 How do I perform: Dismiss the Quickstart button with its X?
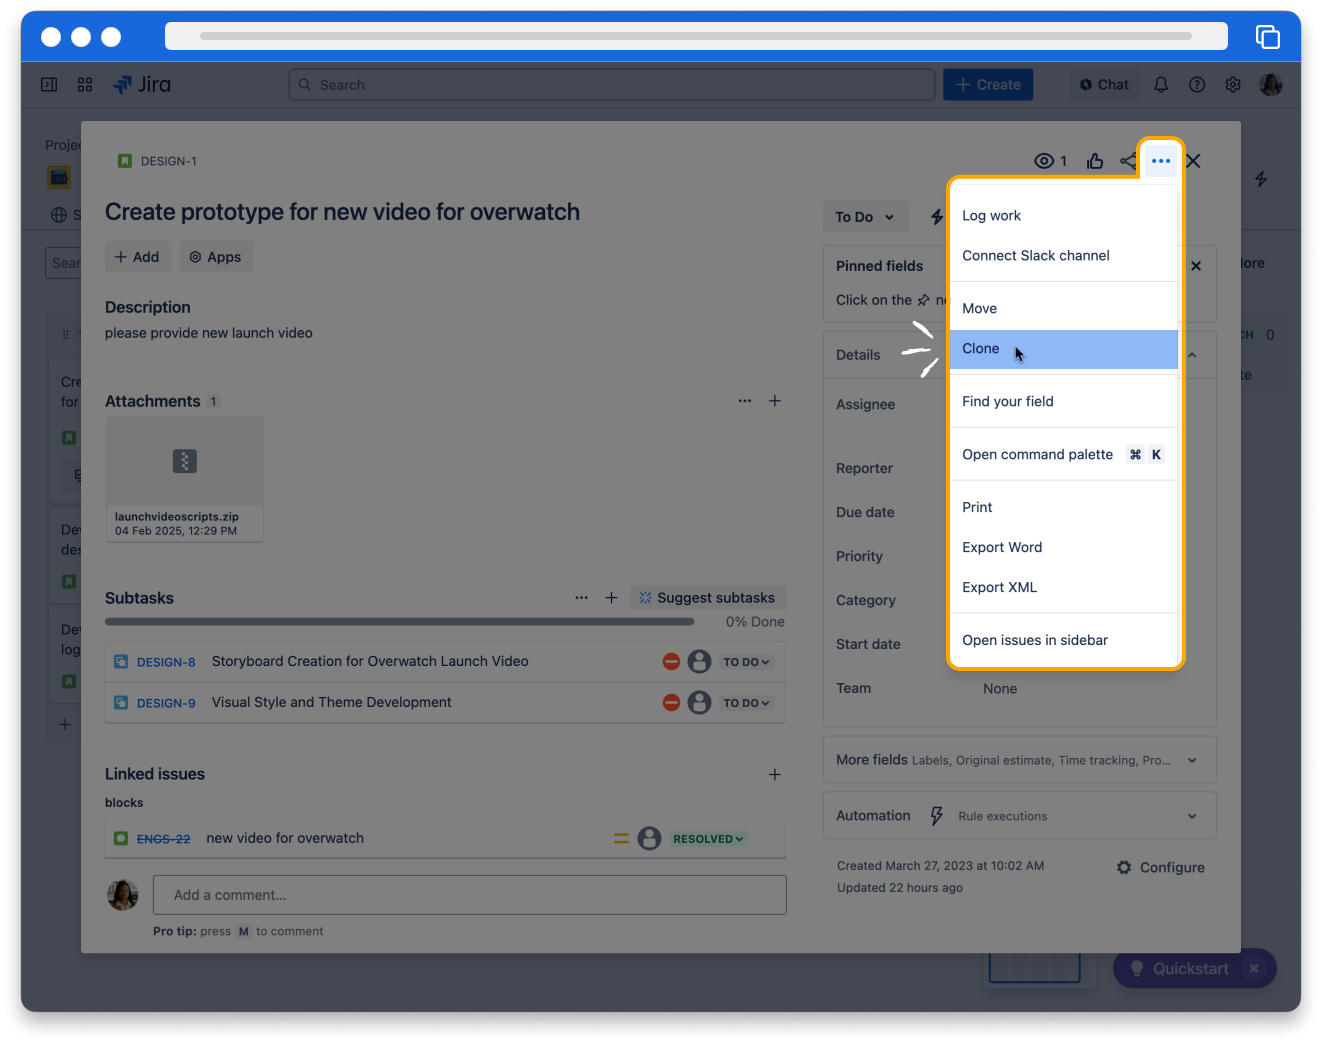point(1254,968)
